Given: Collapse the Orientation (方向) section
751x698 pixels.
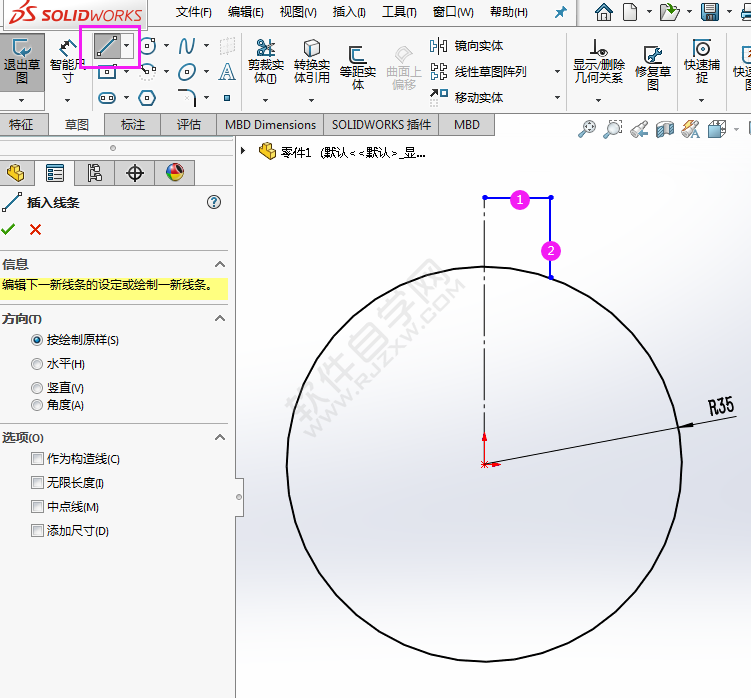Looking at the screenshot, I should (220, 319).
